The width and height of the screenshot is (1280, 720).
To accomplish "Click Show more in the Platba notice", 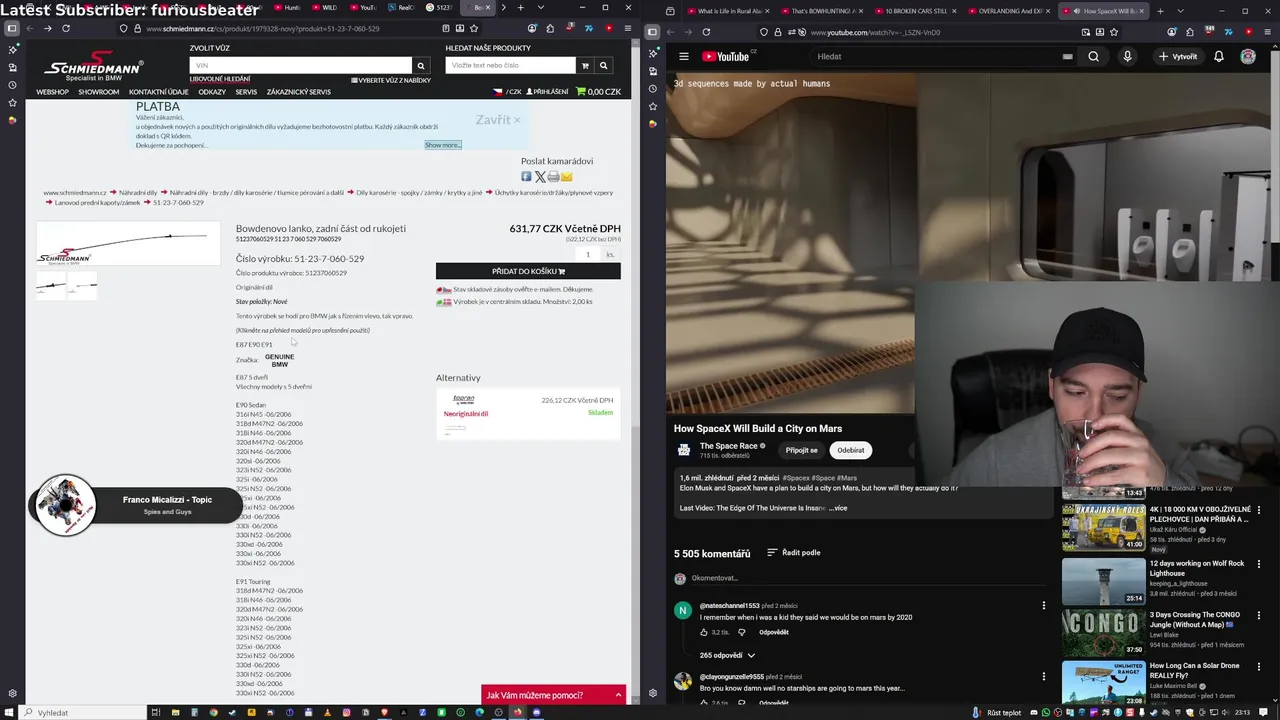I will [442, 145].
